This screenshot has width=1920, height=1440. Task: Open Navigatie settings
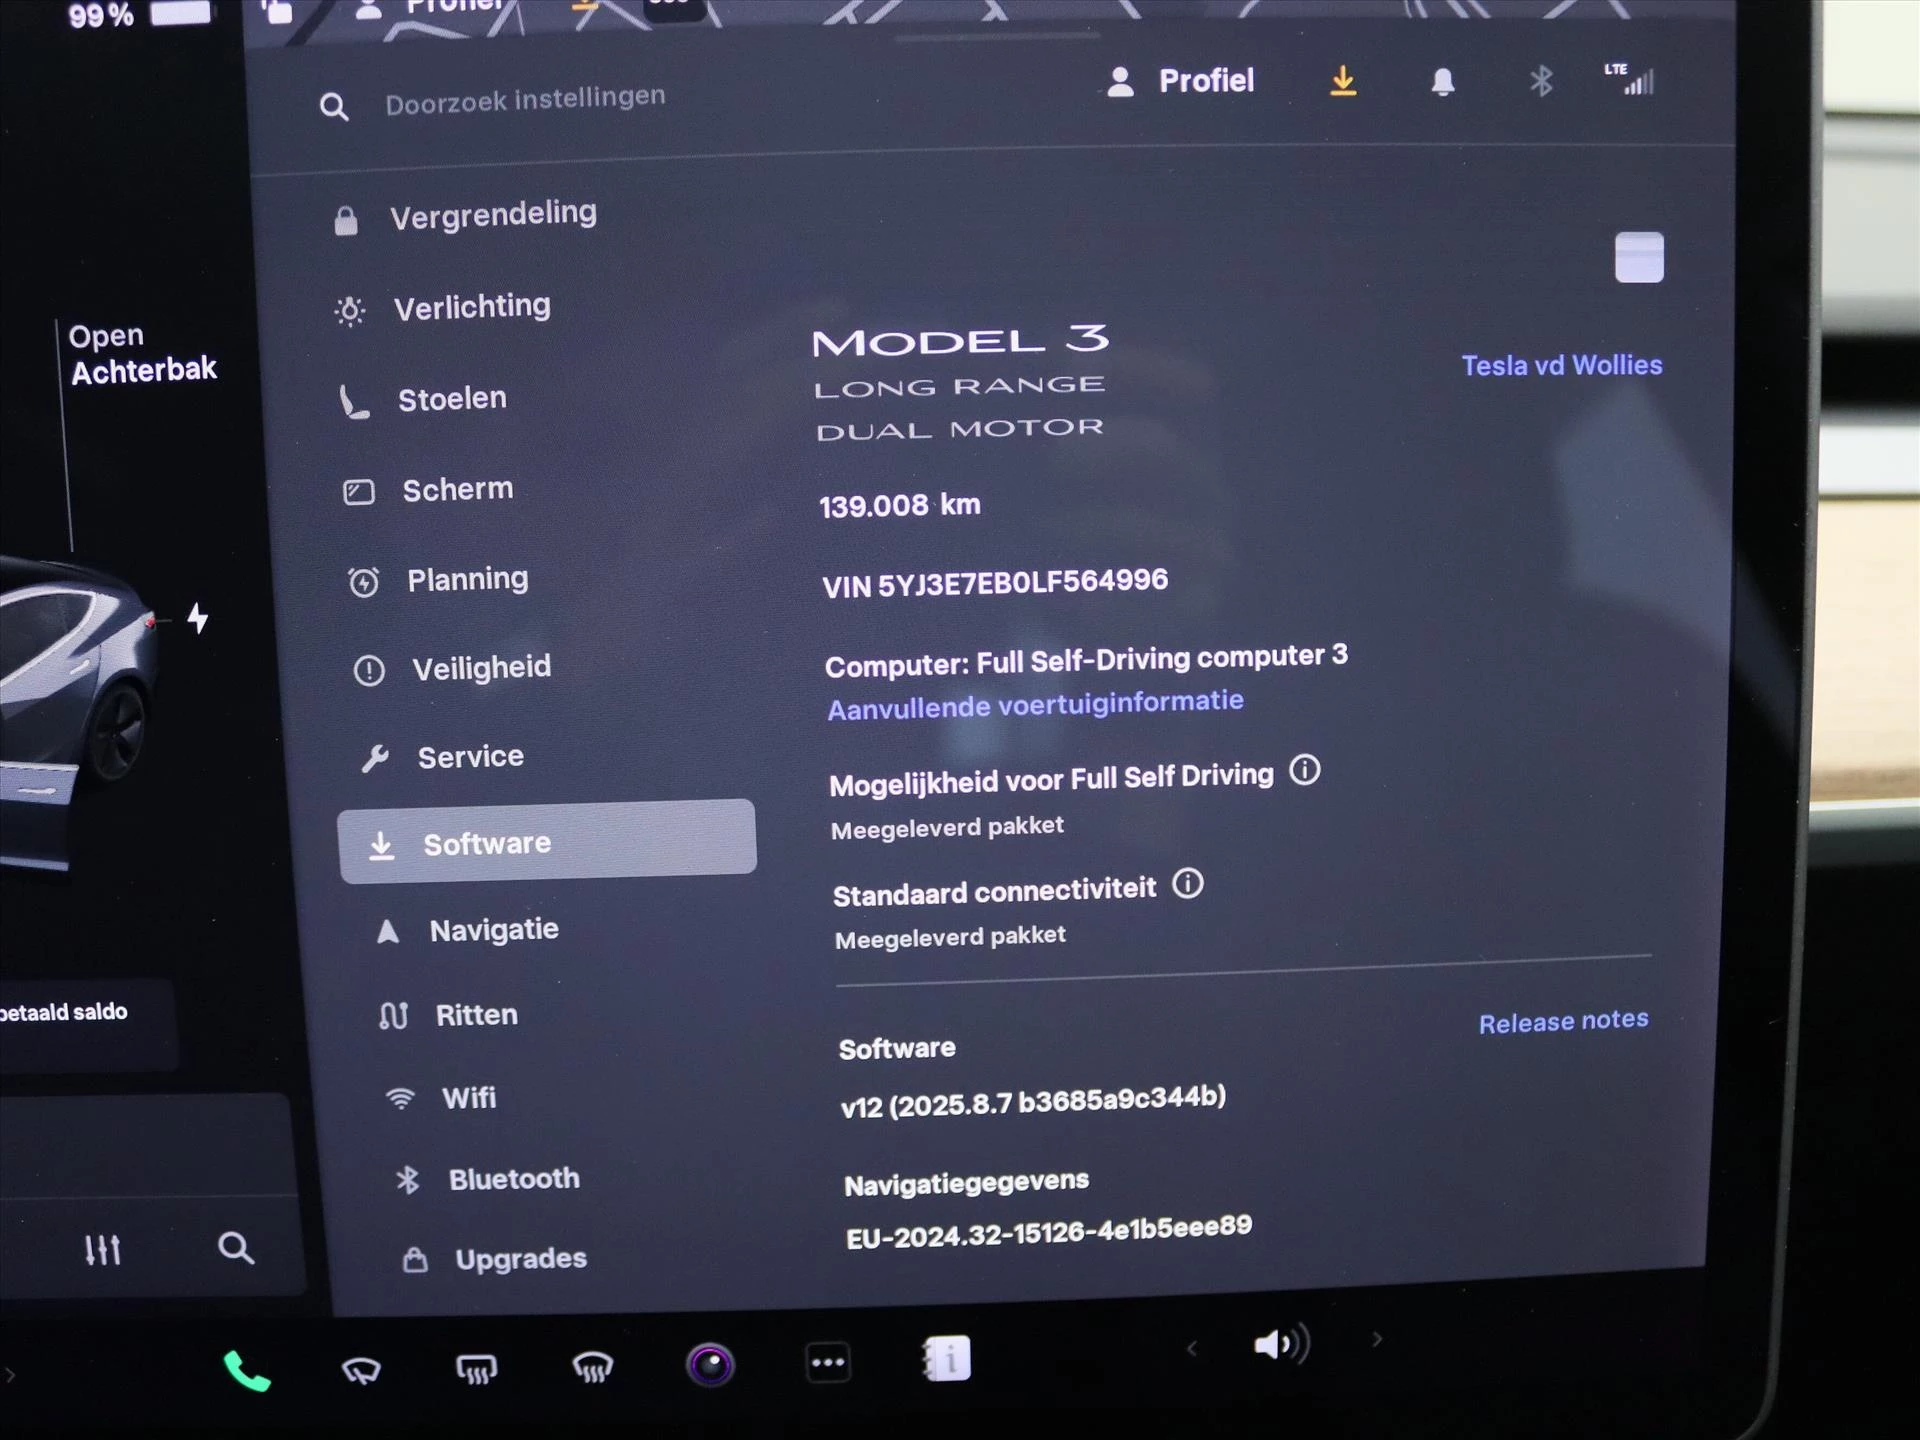[467, 931]
